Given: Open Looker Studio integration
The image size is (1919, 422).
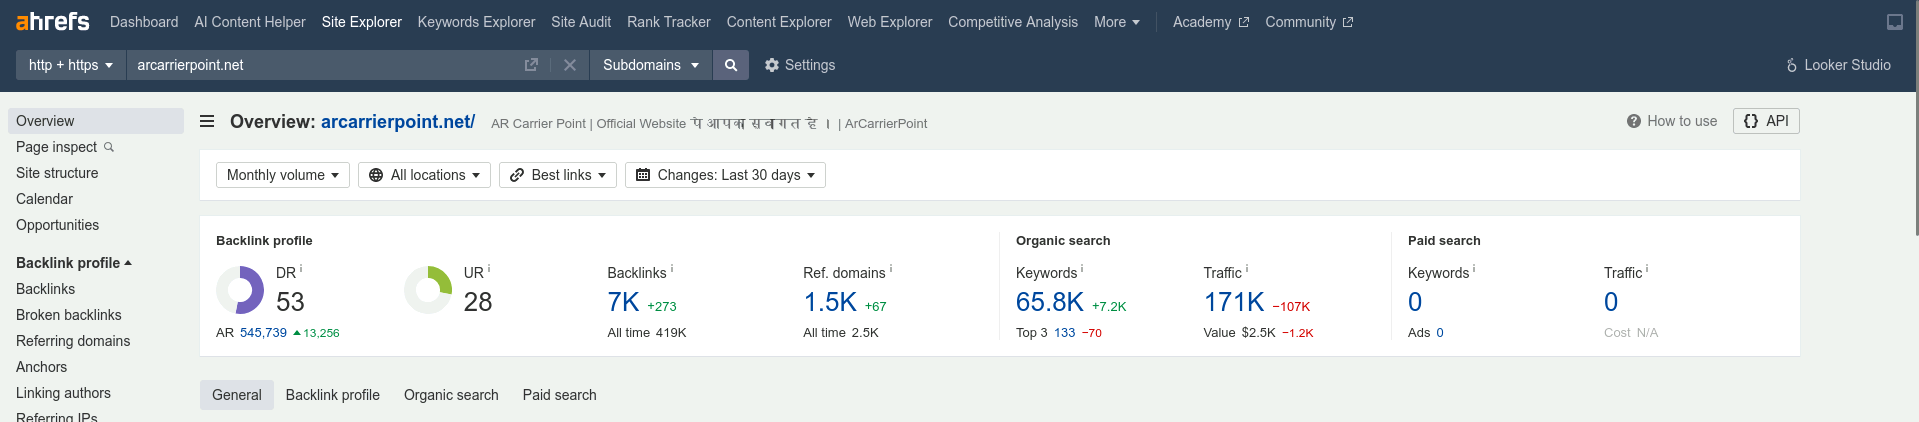Looking at the screenshot, I should (x=1838, y=65).
